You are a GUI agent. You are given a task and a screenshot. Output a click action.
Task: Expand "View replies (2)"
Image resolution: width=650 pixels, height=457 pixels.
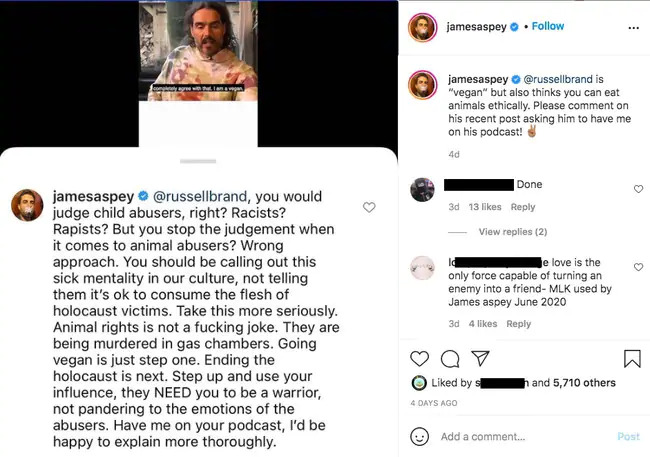click(512, 232)
